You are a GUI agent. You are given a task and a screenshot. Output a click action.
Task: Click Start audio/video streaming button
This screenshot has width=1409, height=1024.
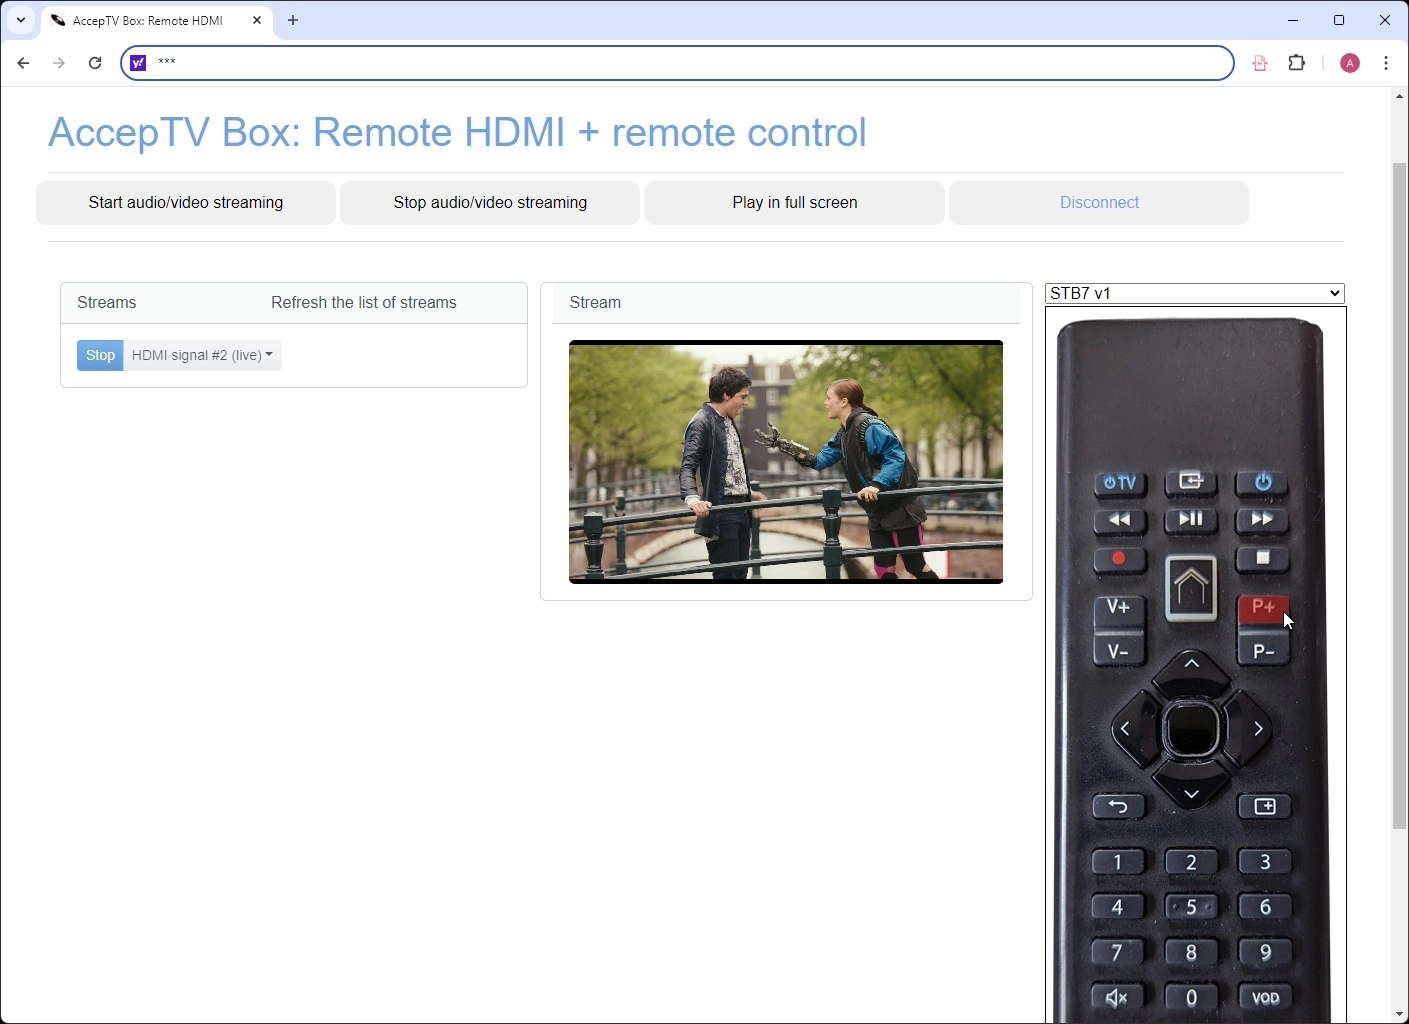[x=186, y=203]
